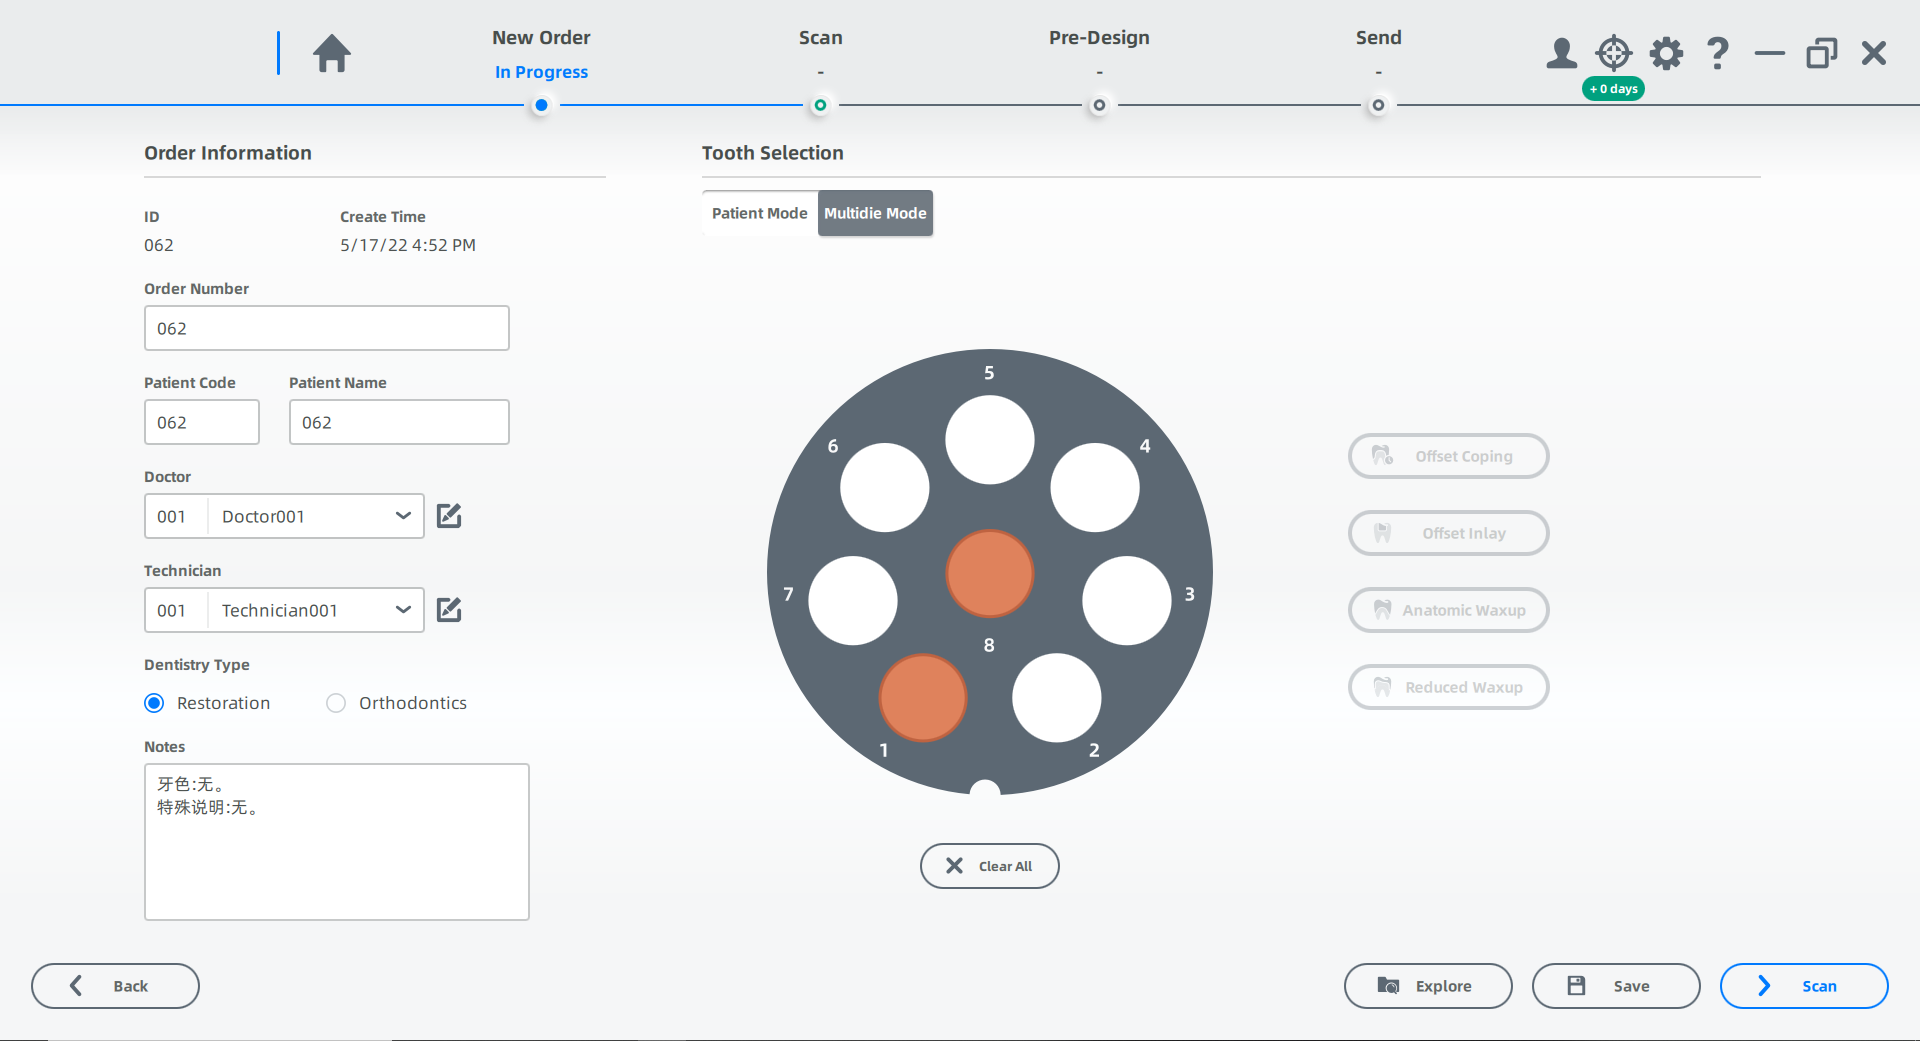Edit Technician entry with pencil icon
Screen dimensions: 1920x1041
[449, 610]
